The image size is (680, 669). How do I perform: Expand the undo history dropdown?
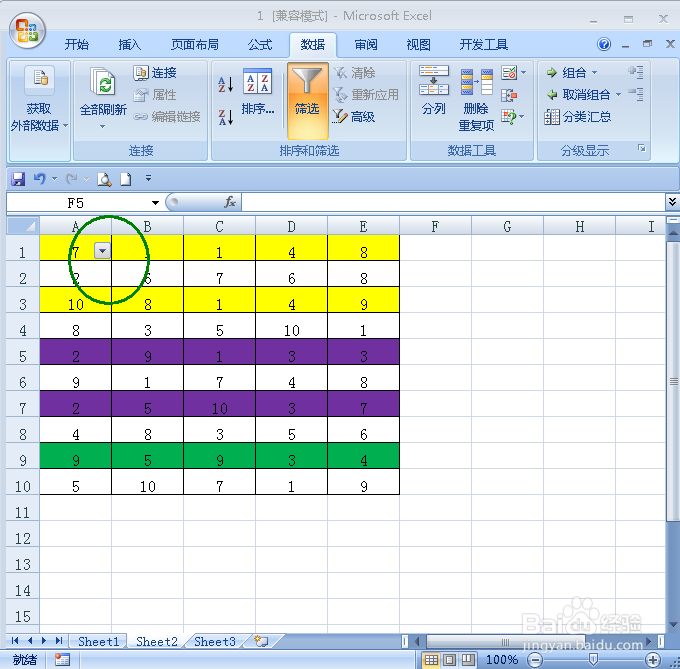tap(55, 178)
